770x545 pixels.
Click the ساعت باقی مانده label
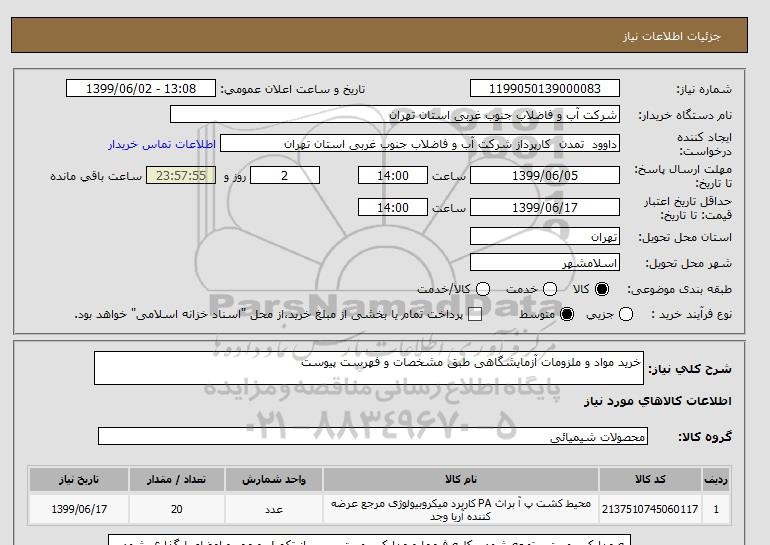pyautogui.click(x=96, y=176)
